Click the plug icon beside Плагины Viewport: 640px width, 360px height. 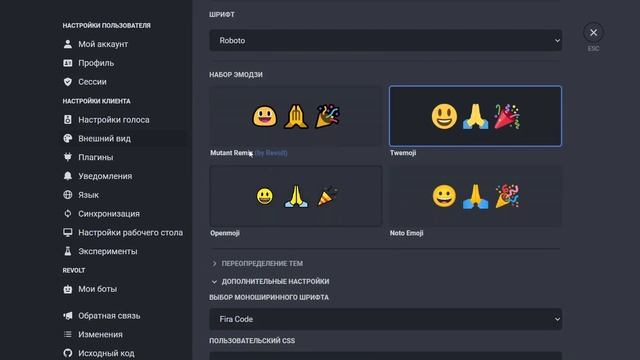click(x=68, y=157)
